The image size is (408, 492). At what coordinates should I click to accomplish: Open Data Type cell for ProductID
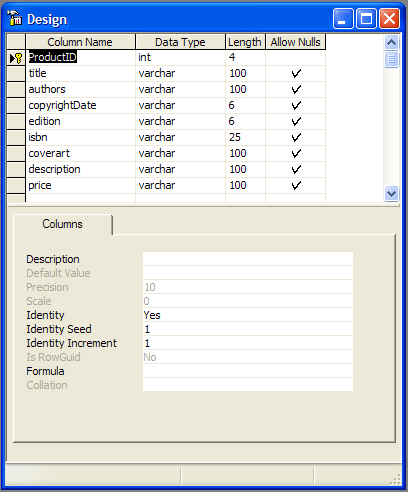180,57
